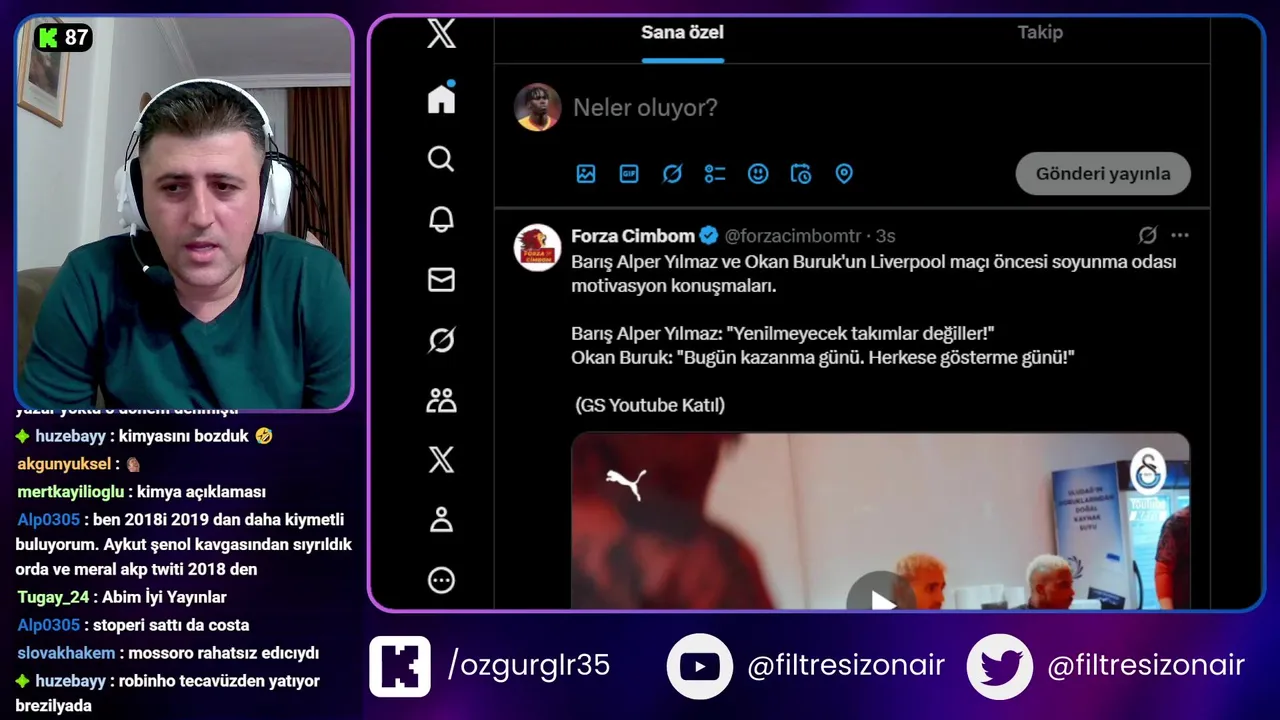Click Forza Cimbom profile avatar
This screenshot has height=720, width=1280.
(x=537, y=248)
